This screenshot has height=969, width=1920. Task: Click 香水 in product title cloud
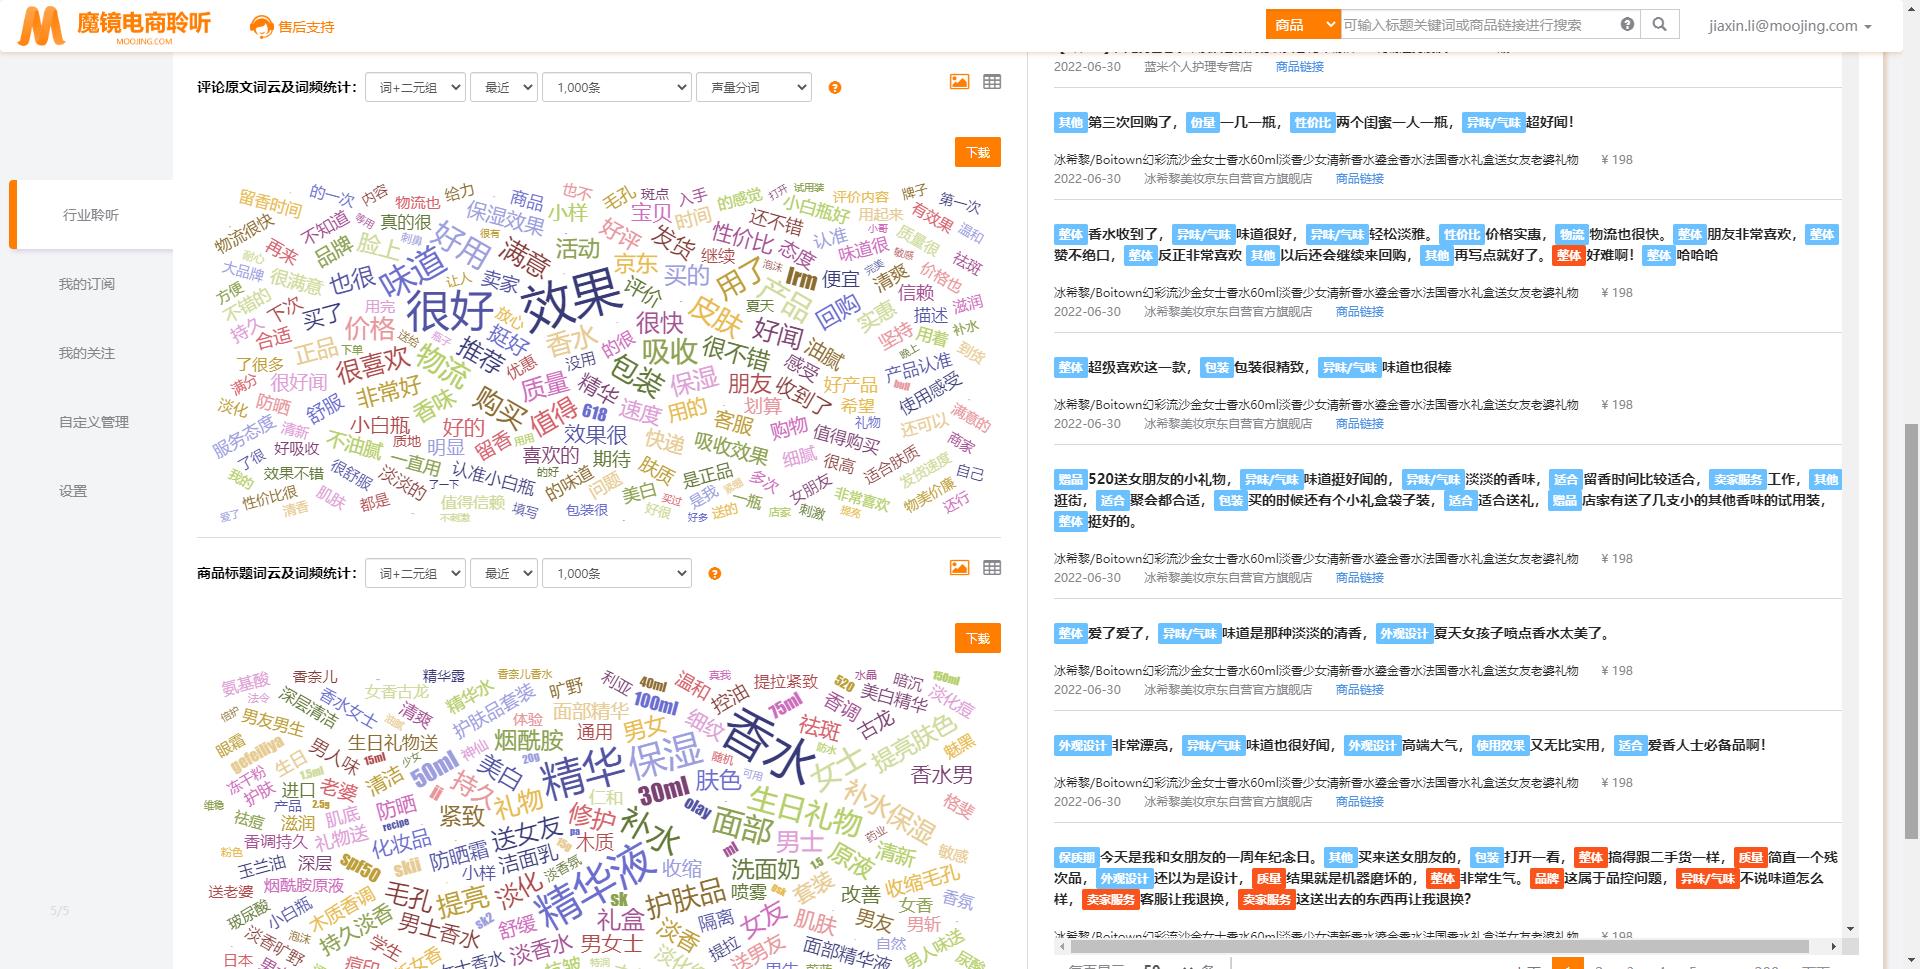click(x=770, y=748)
